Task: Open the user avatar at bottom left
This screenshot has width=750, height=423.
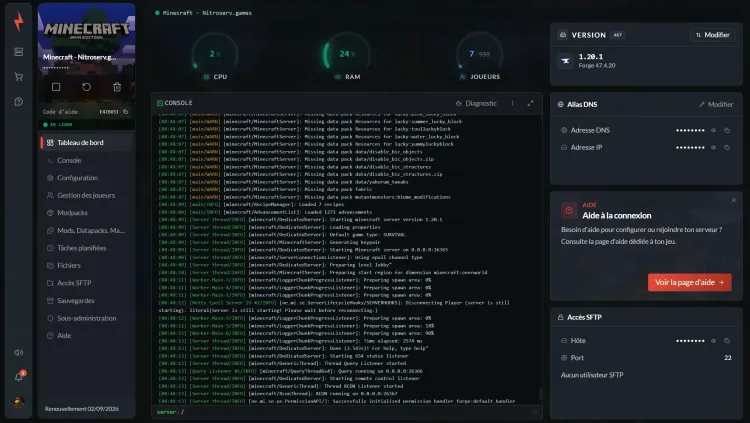Action: (x=19, y=402)
